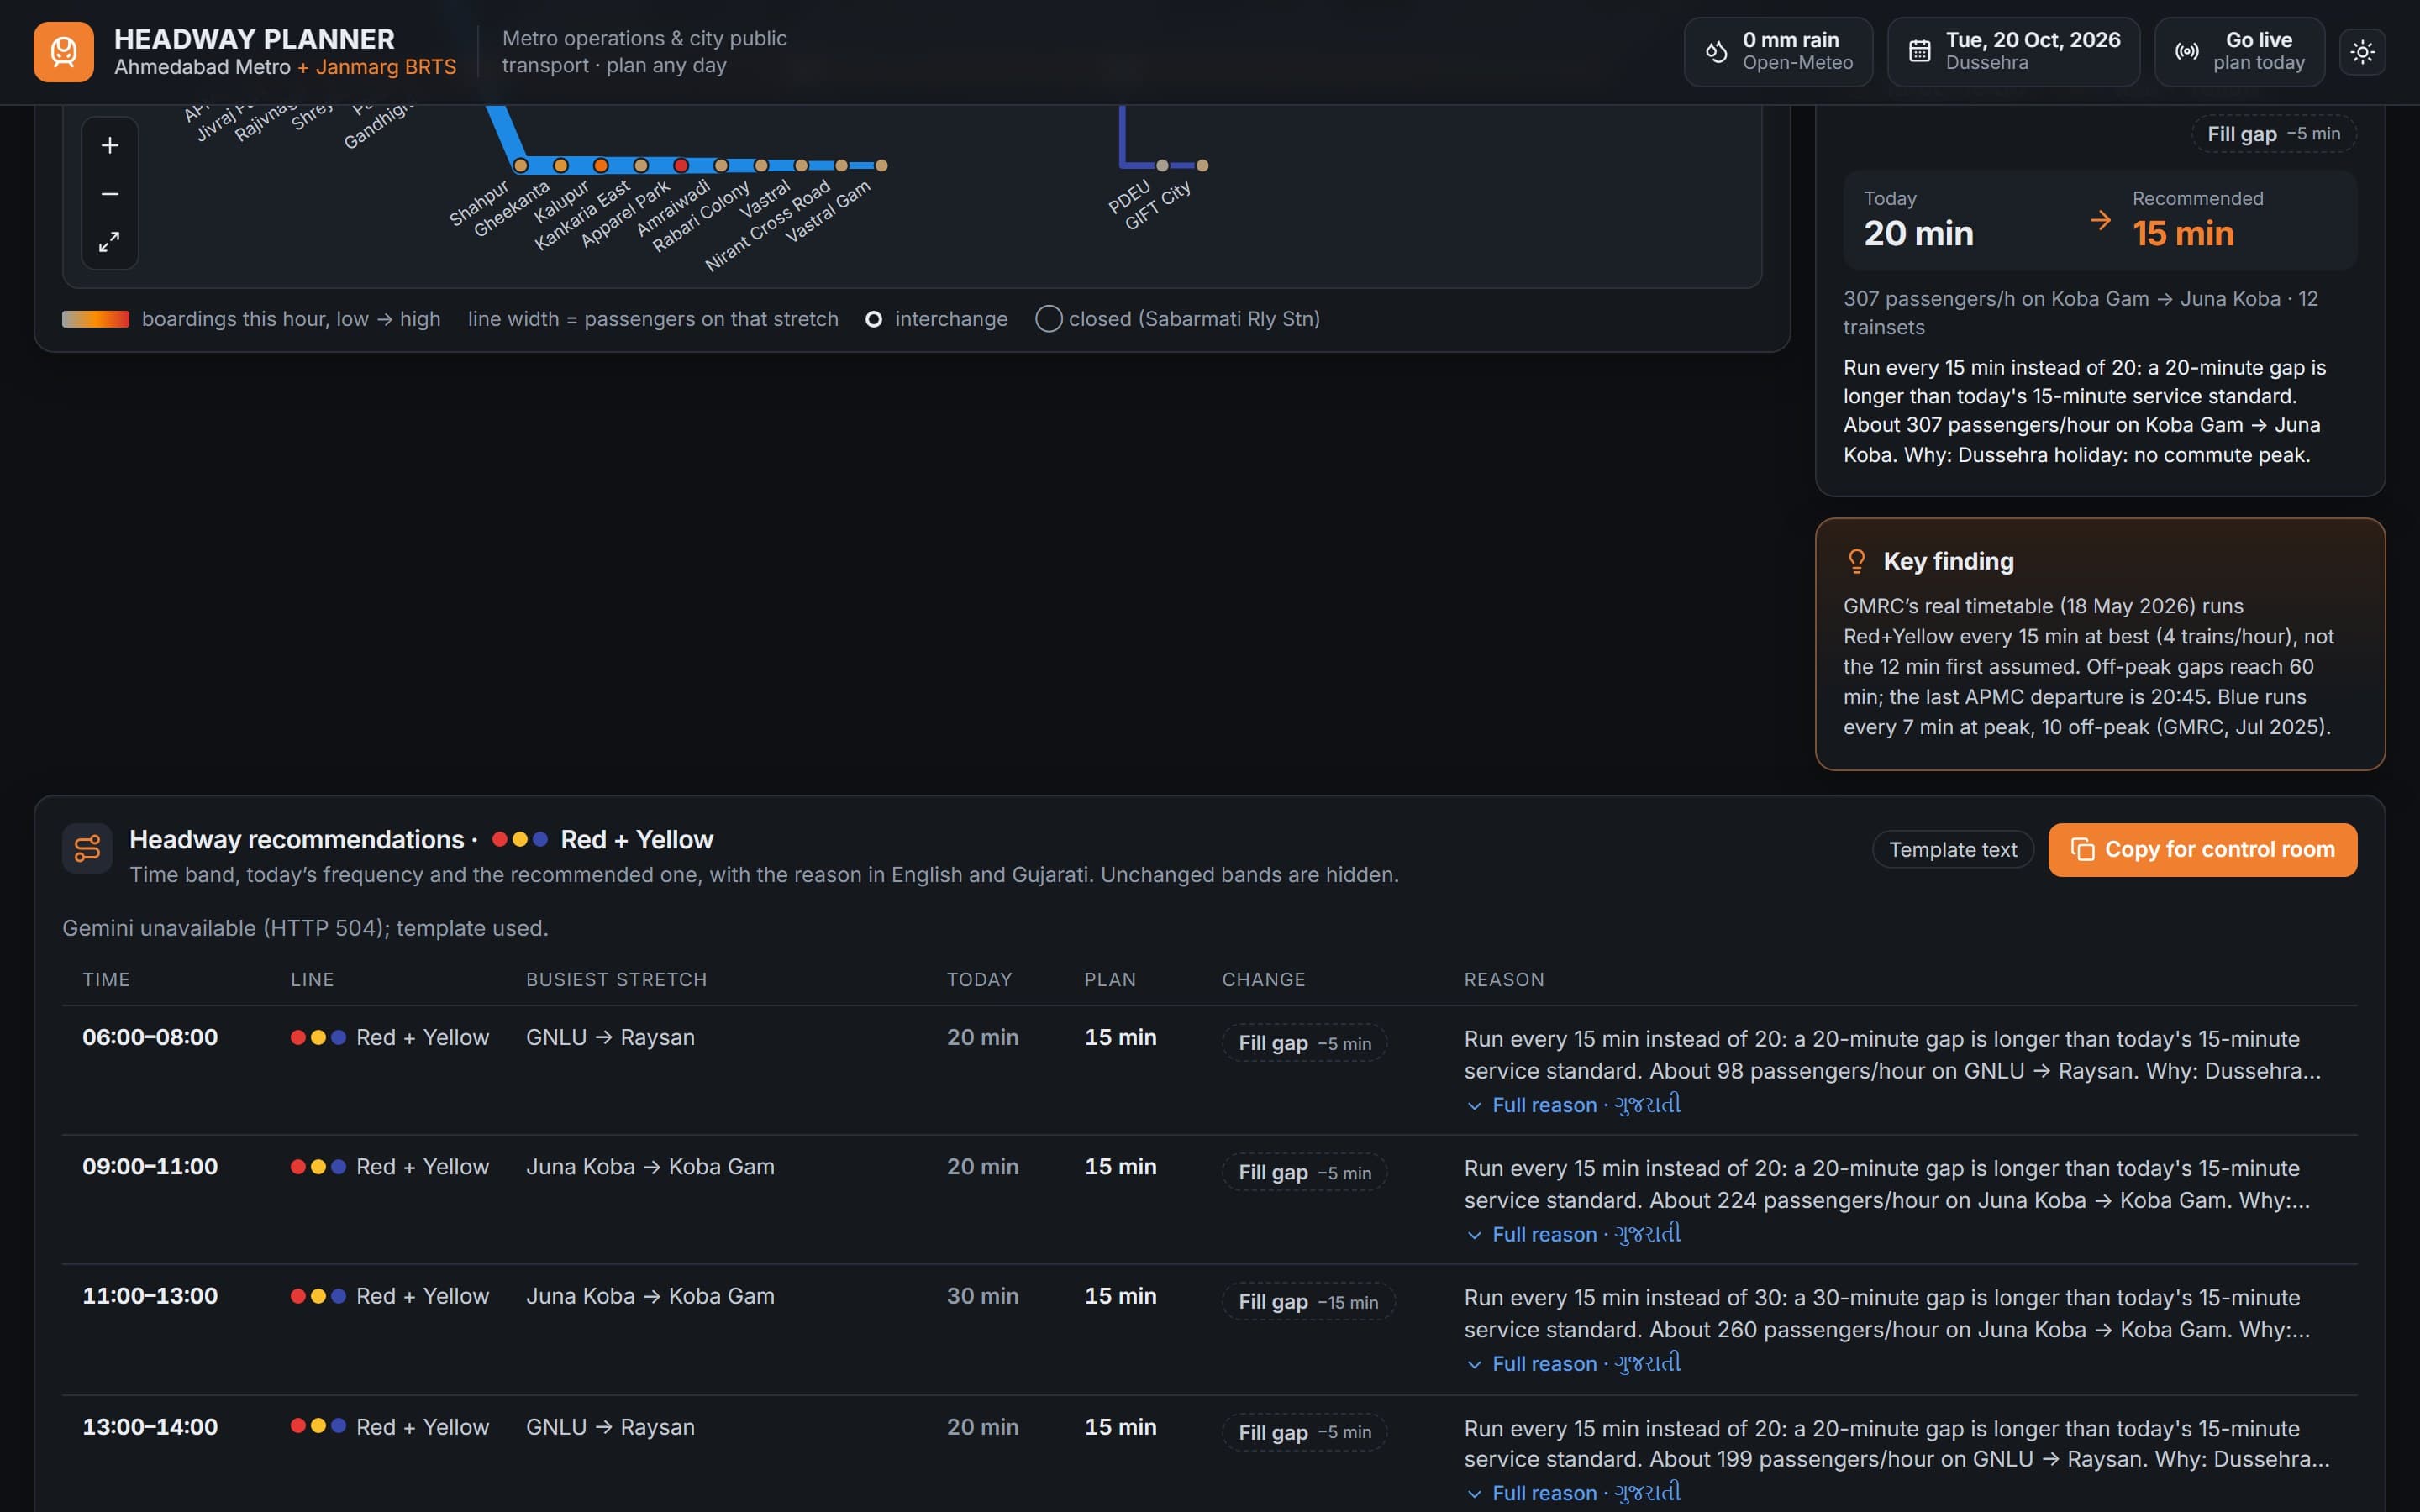Click the closed station legend circle icon
This screenshot has height=1512, width=2420.
click(x=1048, y=319)
